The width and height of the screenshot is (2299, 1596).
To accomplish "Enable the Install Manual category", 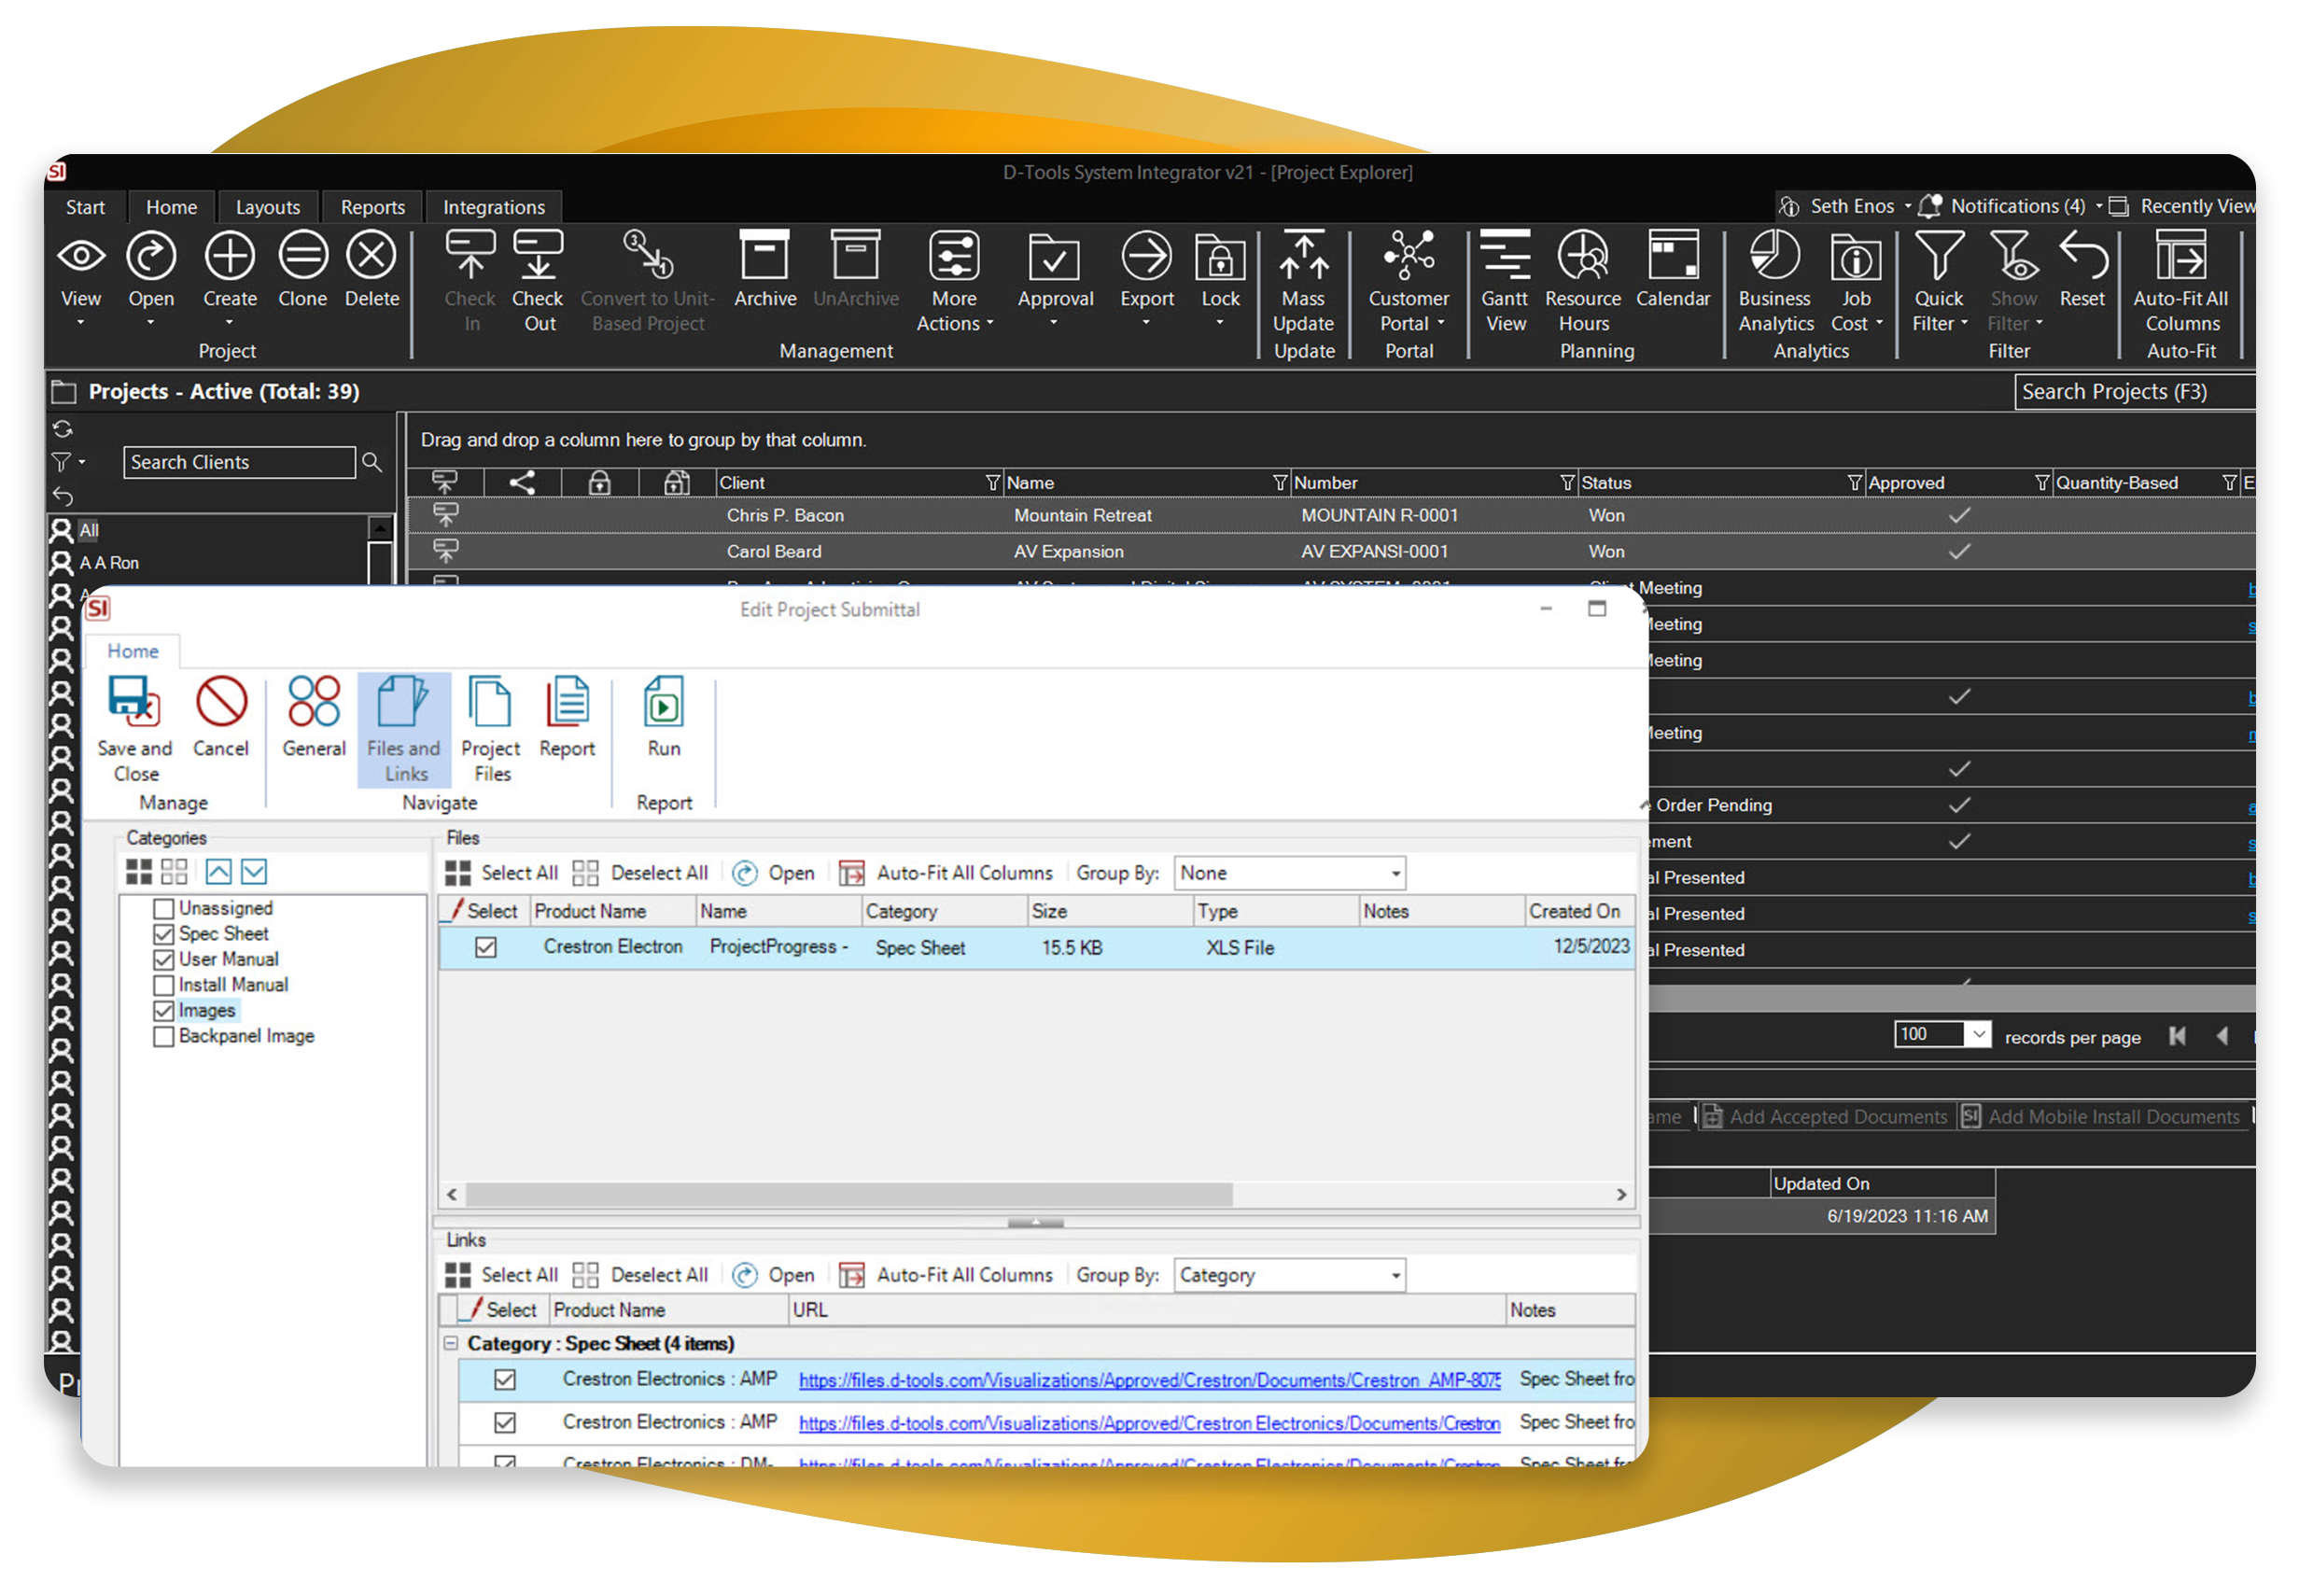I will [x=165, y=984].
